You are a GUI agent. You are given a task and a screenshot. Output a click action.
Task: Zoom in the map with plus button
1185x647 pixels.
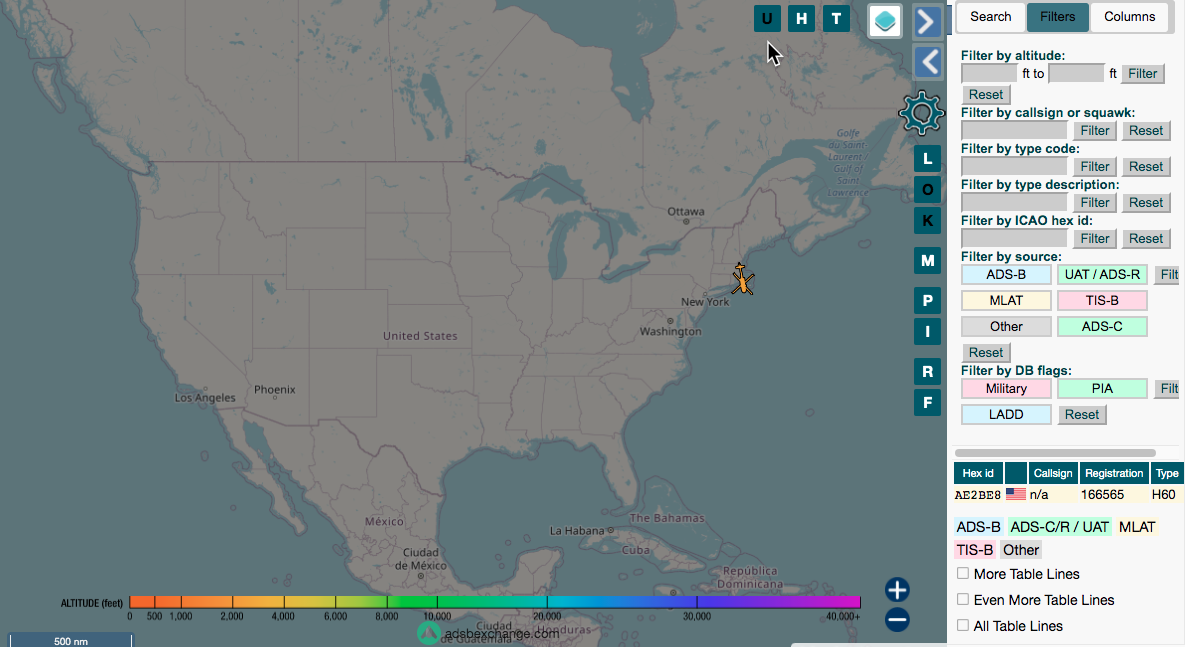pos(897,590)
